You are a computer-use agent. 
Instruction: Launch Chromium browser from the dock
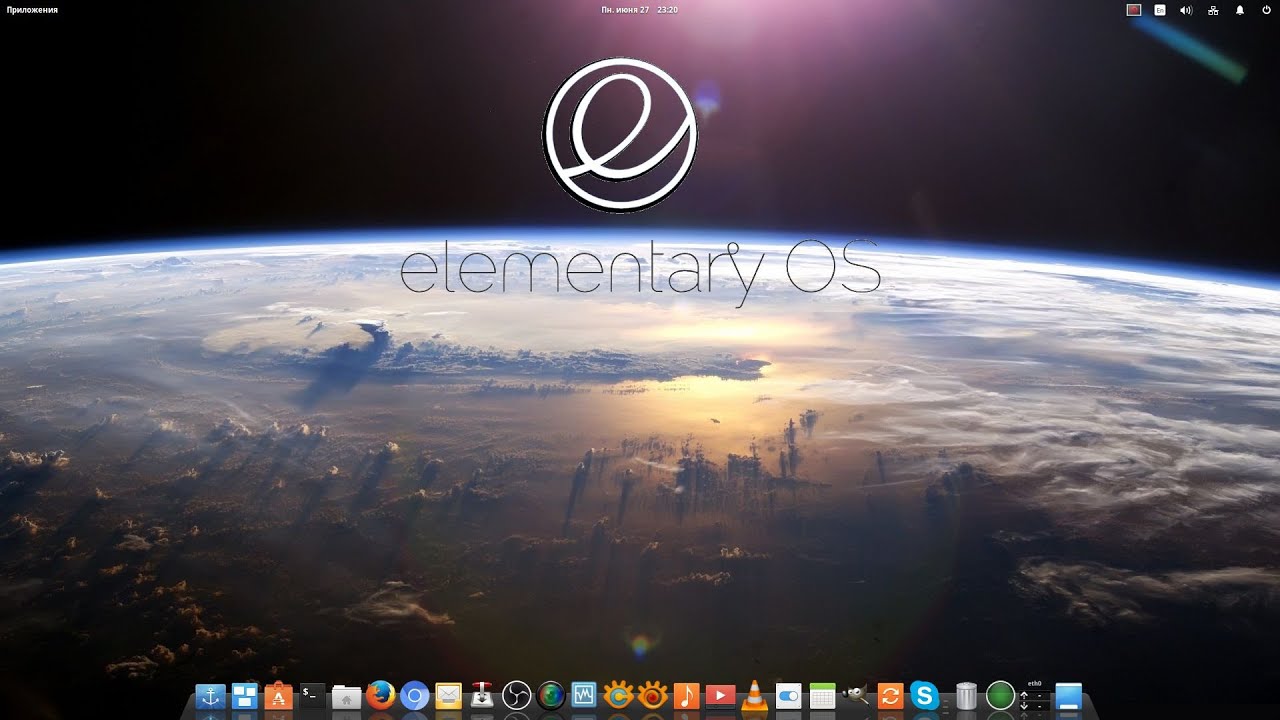point(414,696)
